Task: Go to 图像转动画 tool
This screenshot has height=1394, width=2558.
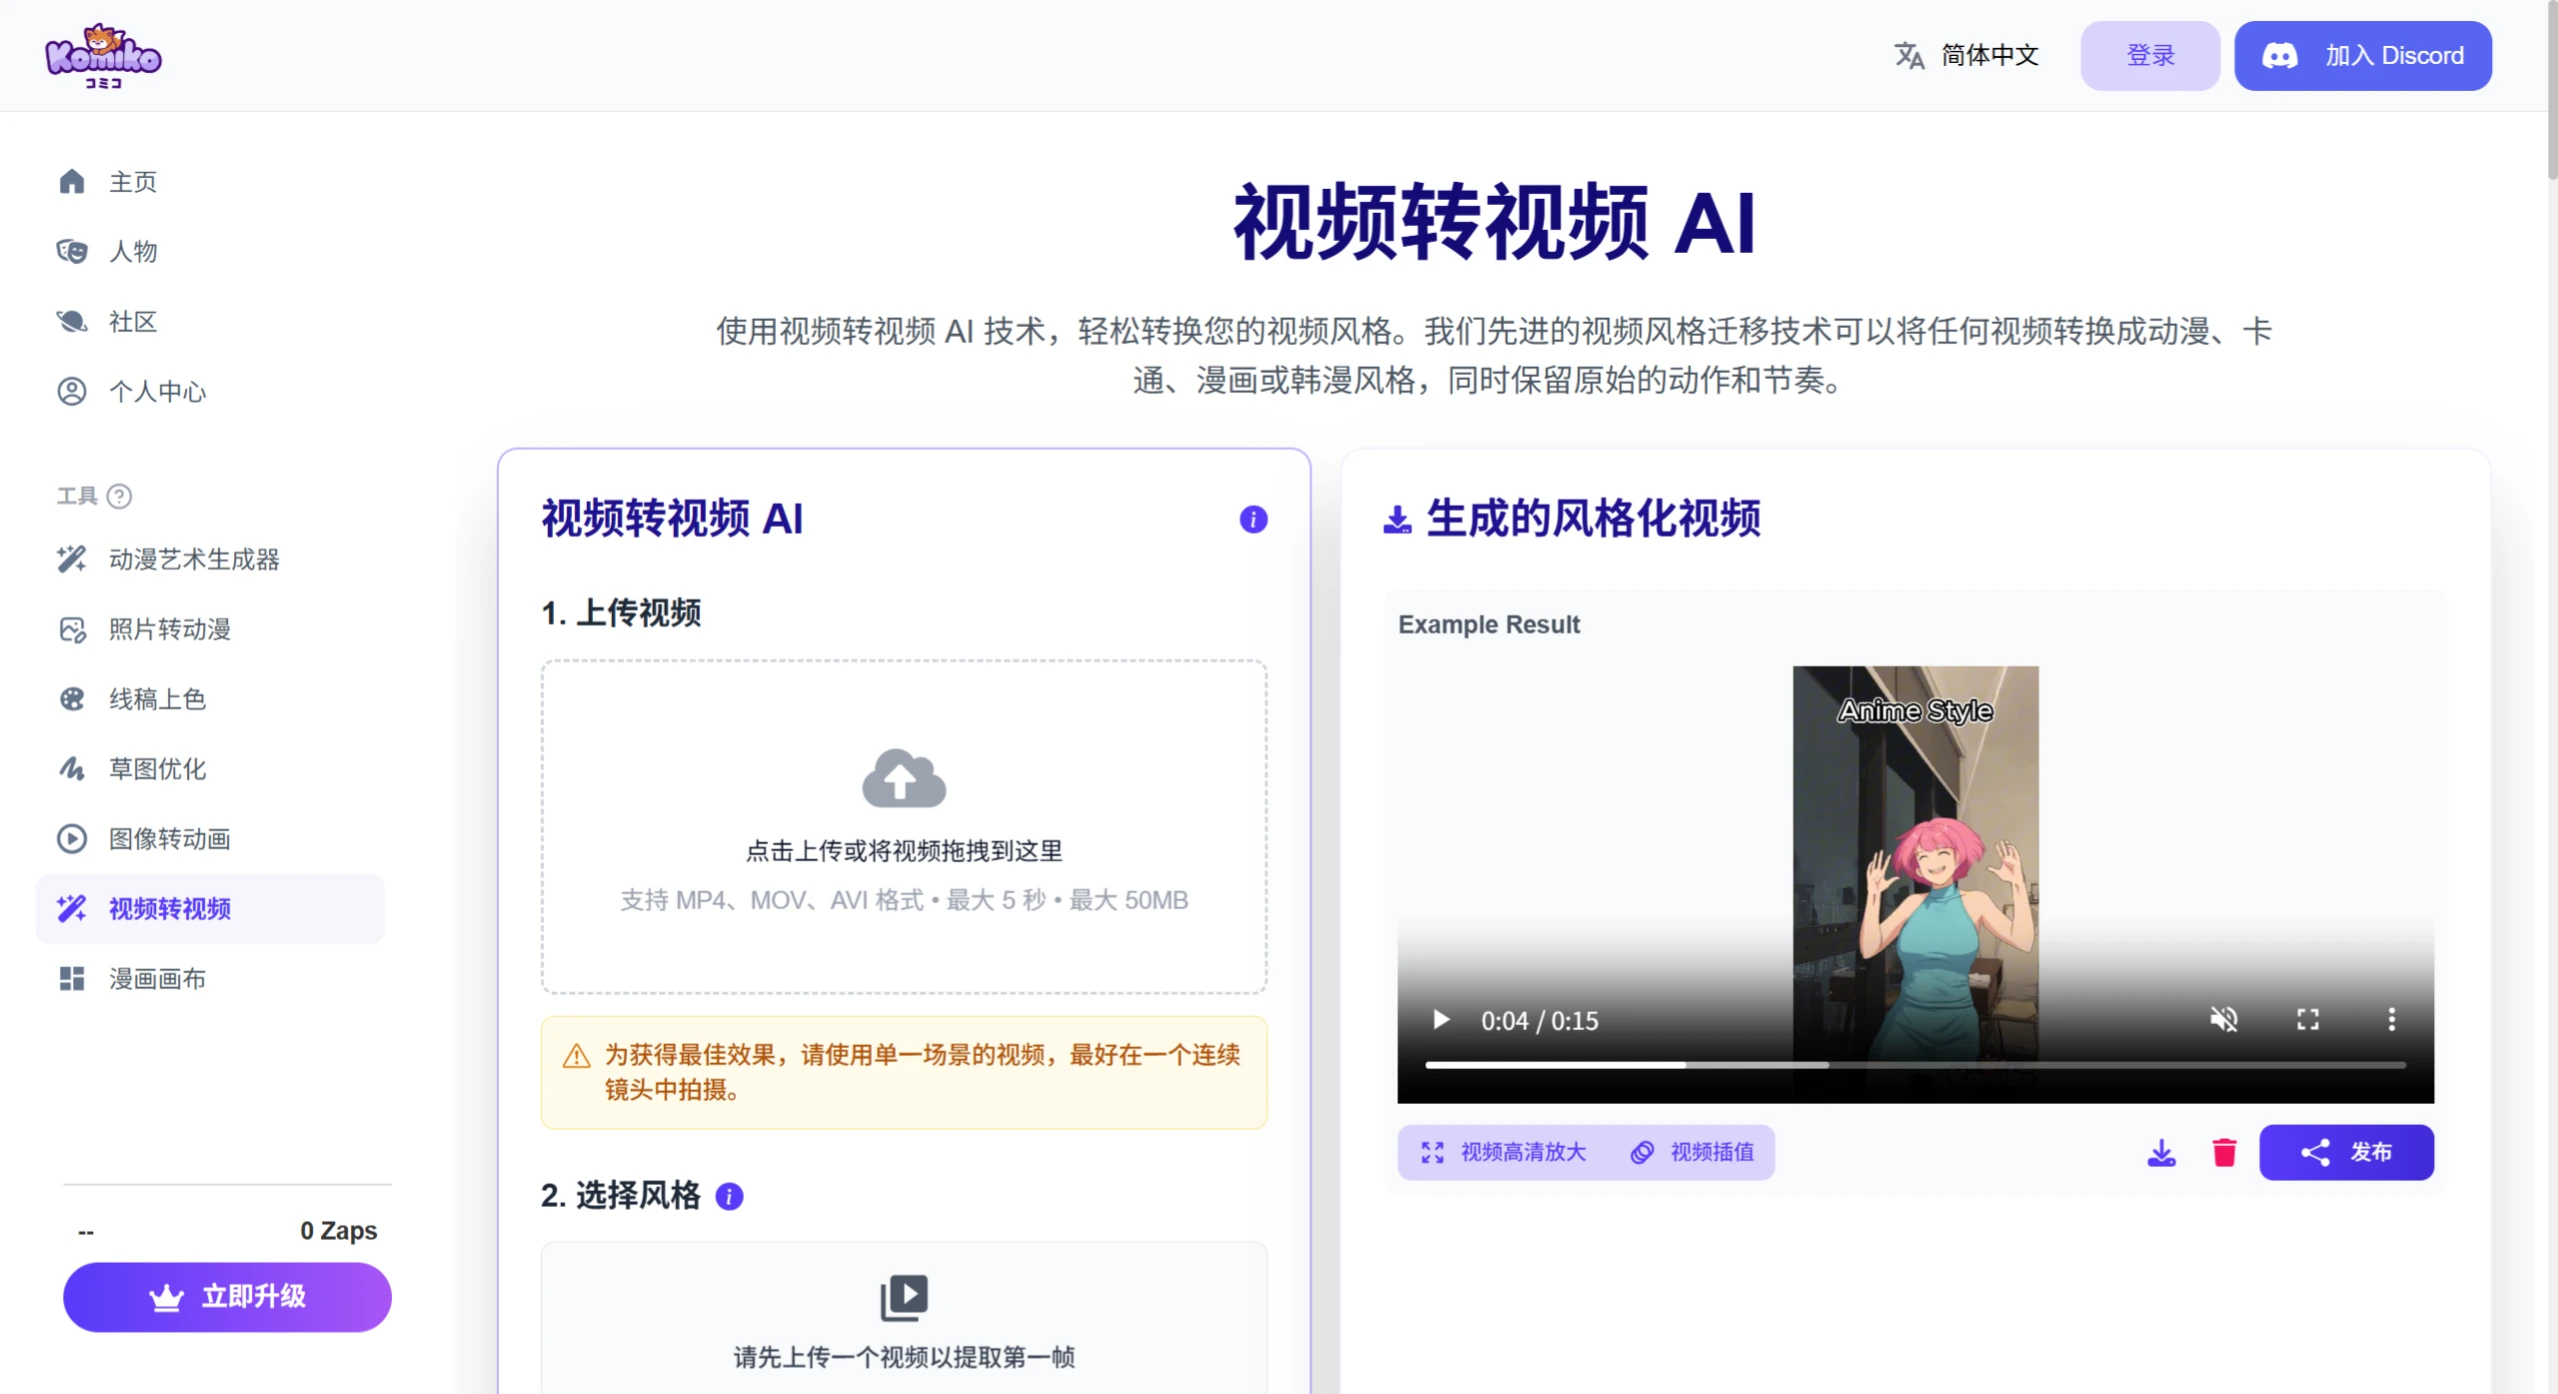Action: [x=170, y=838]
